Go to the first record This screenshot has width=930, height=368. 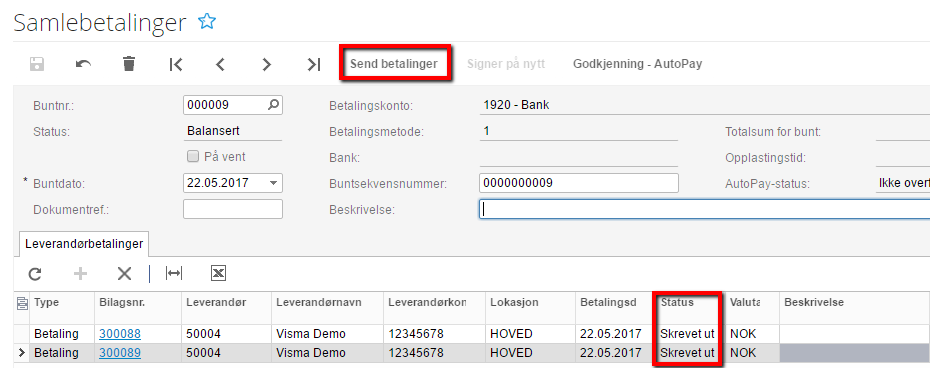pyautogui.click(x=176, y=64)
